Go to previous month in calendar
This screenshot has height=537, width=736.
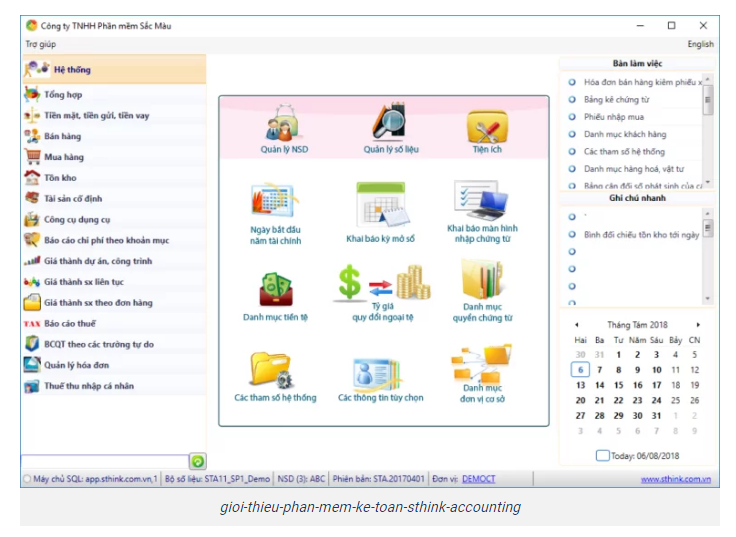(576, 325)
